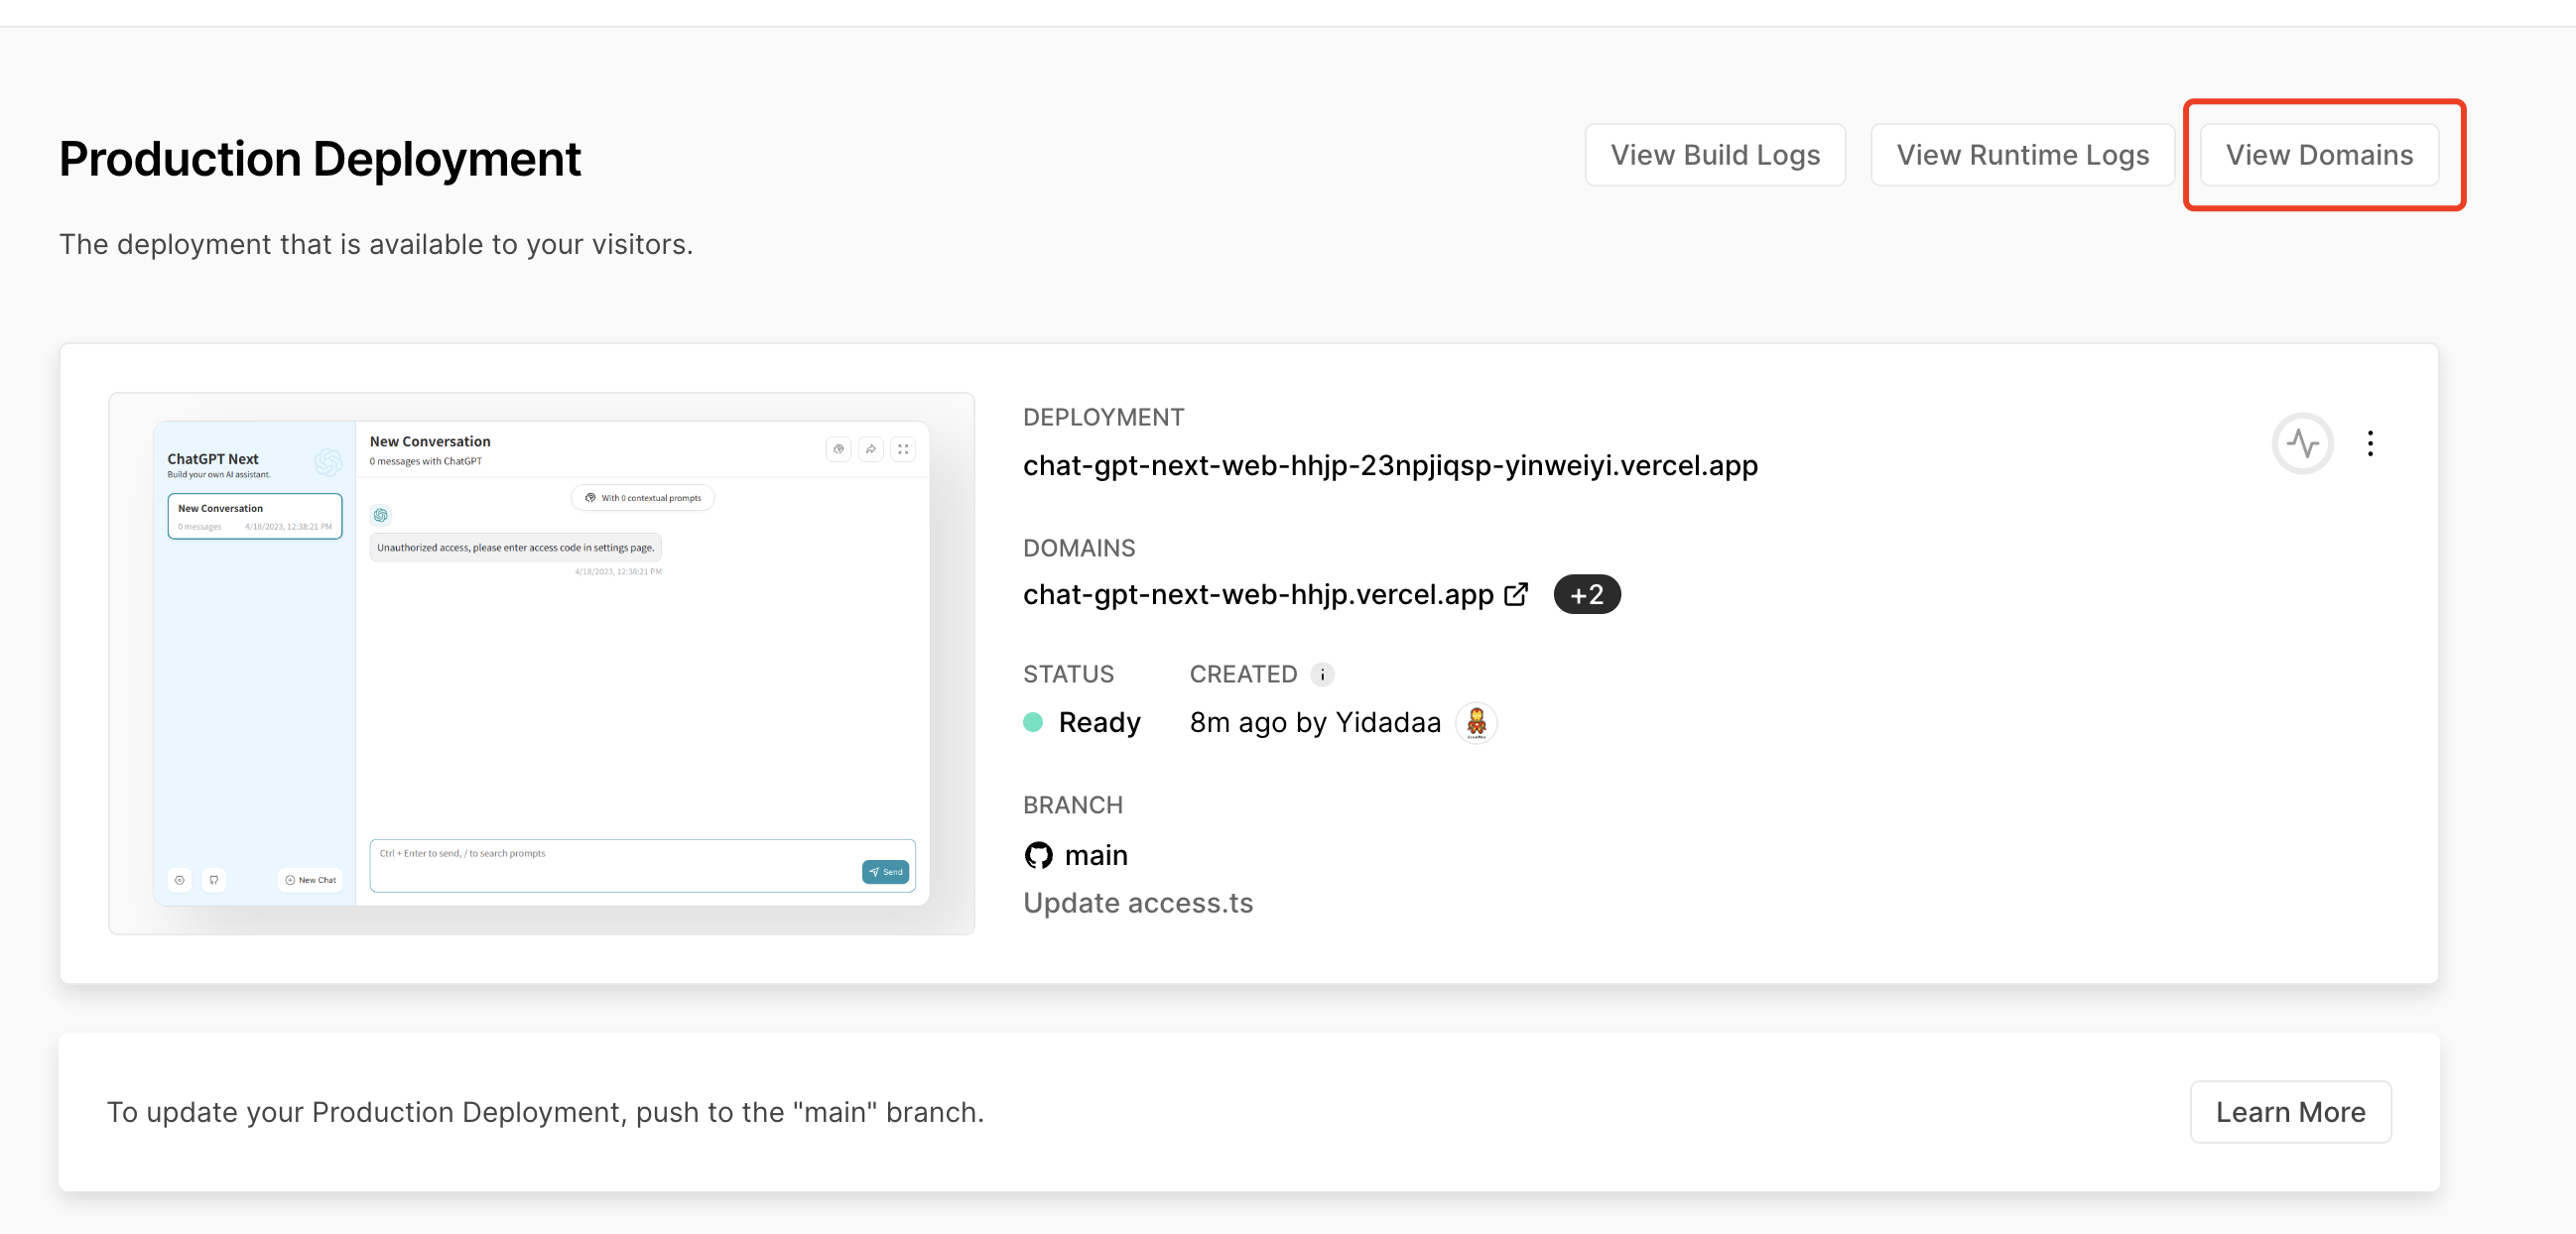Click share icon in preview thumbnail header
The width and height of the screenshot is (2576, 1234).
click(x=871, y=449)
